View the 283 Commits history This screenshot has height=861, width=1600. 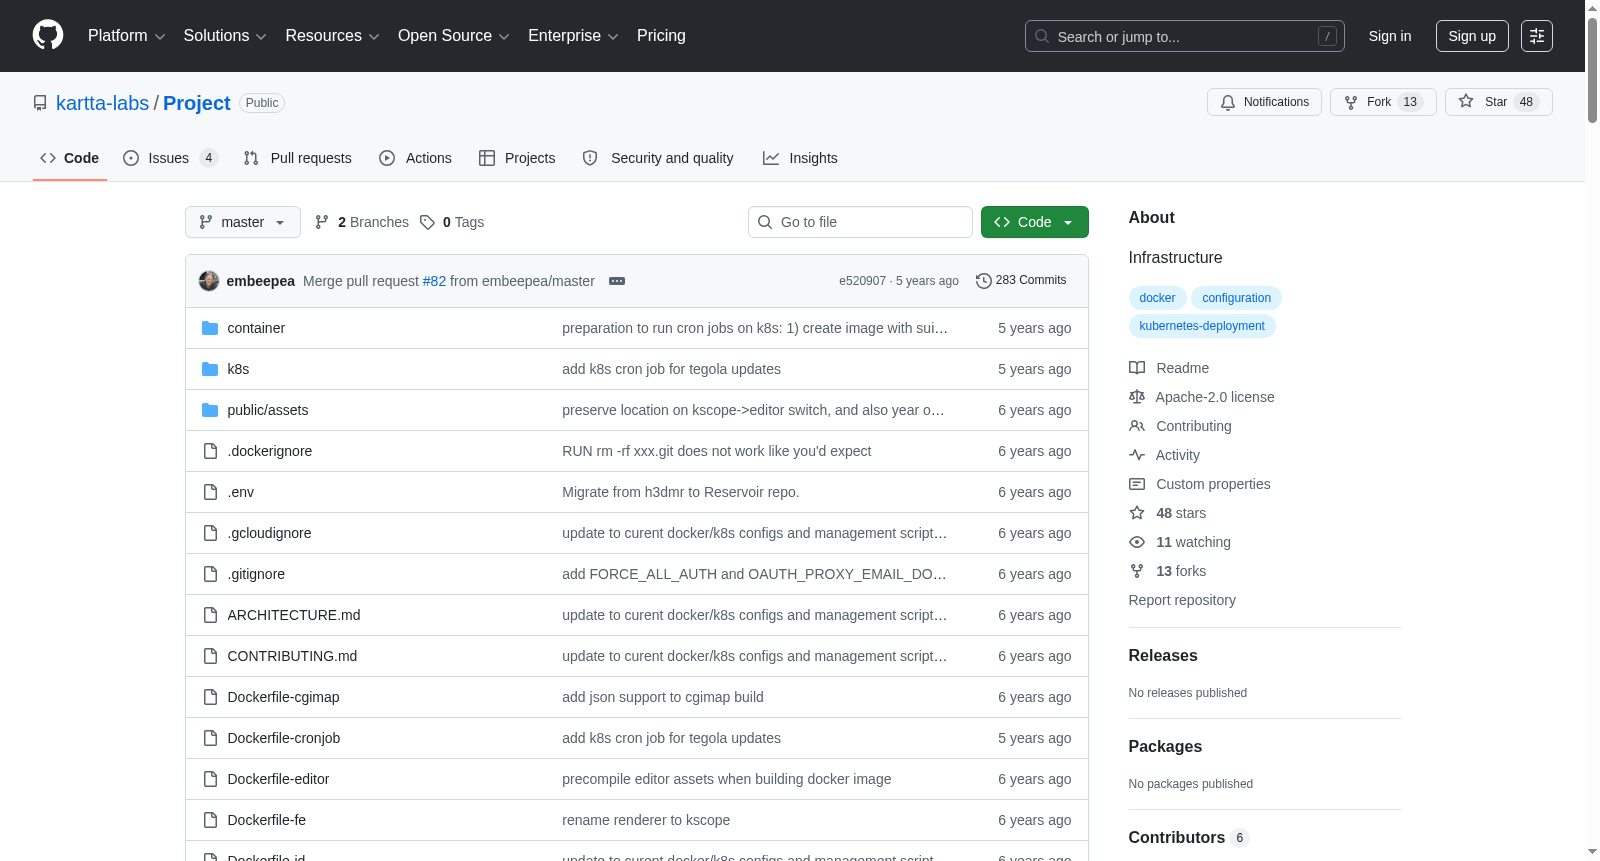1021,280
